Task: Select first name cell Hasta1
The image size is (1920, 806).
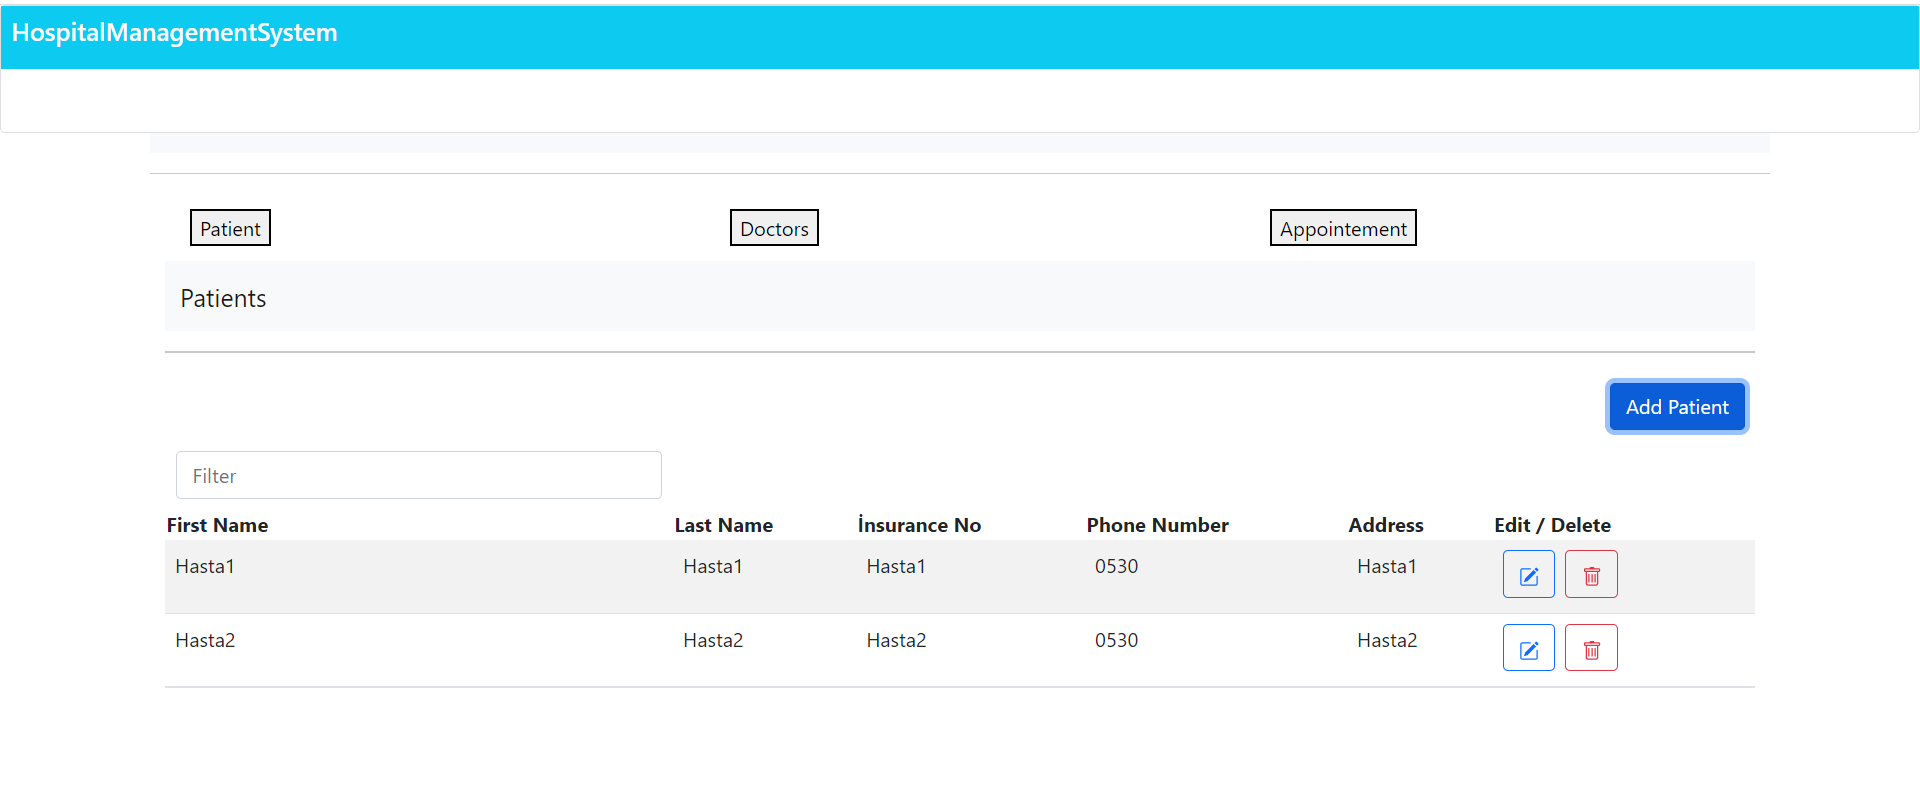Action: [205, 566]
